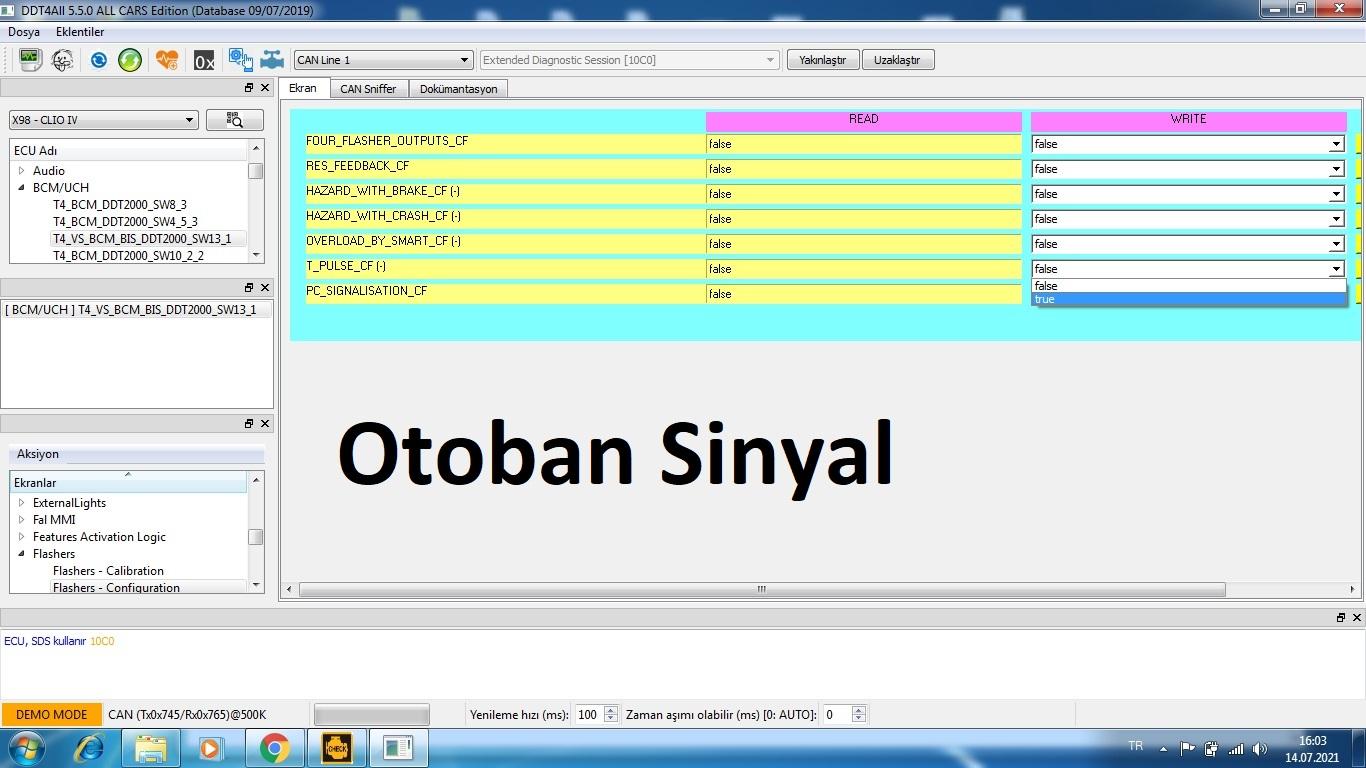Select 'true' in the open T_PULSE_CF list

[x=1188, y=299]
